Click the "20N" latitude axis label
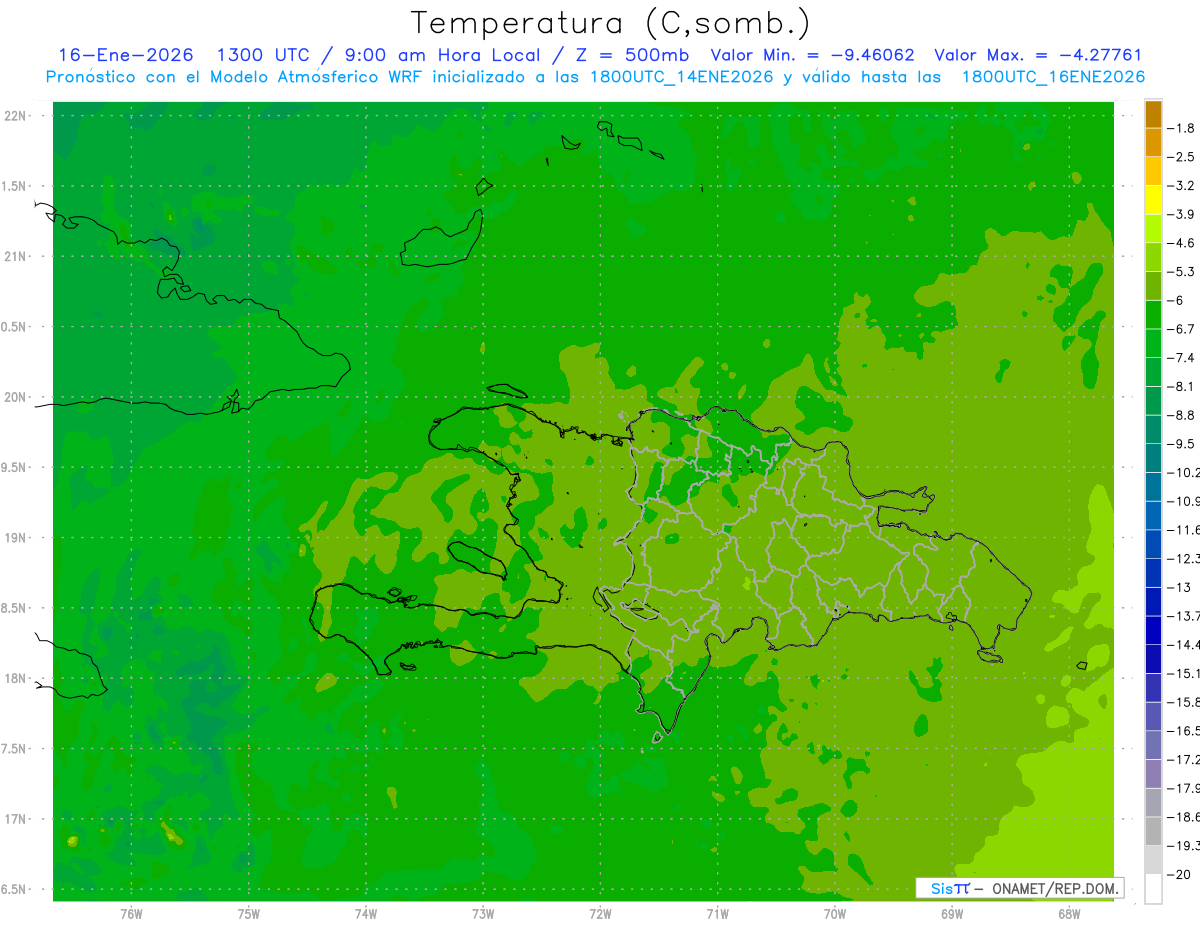The image size is (1200, 927). click(x=17, y=397)
